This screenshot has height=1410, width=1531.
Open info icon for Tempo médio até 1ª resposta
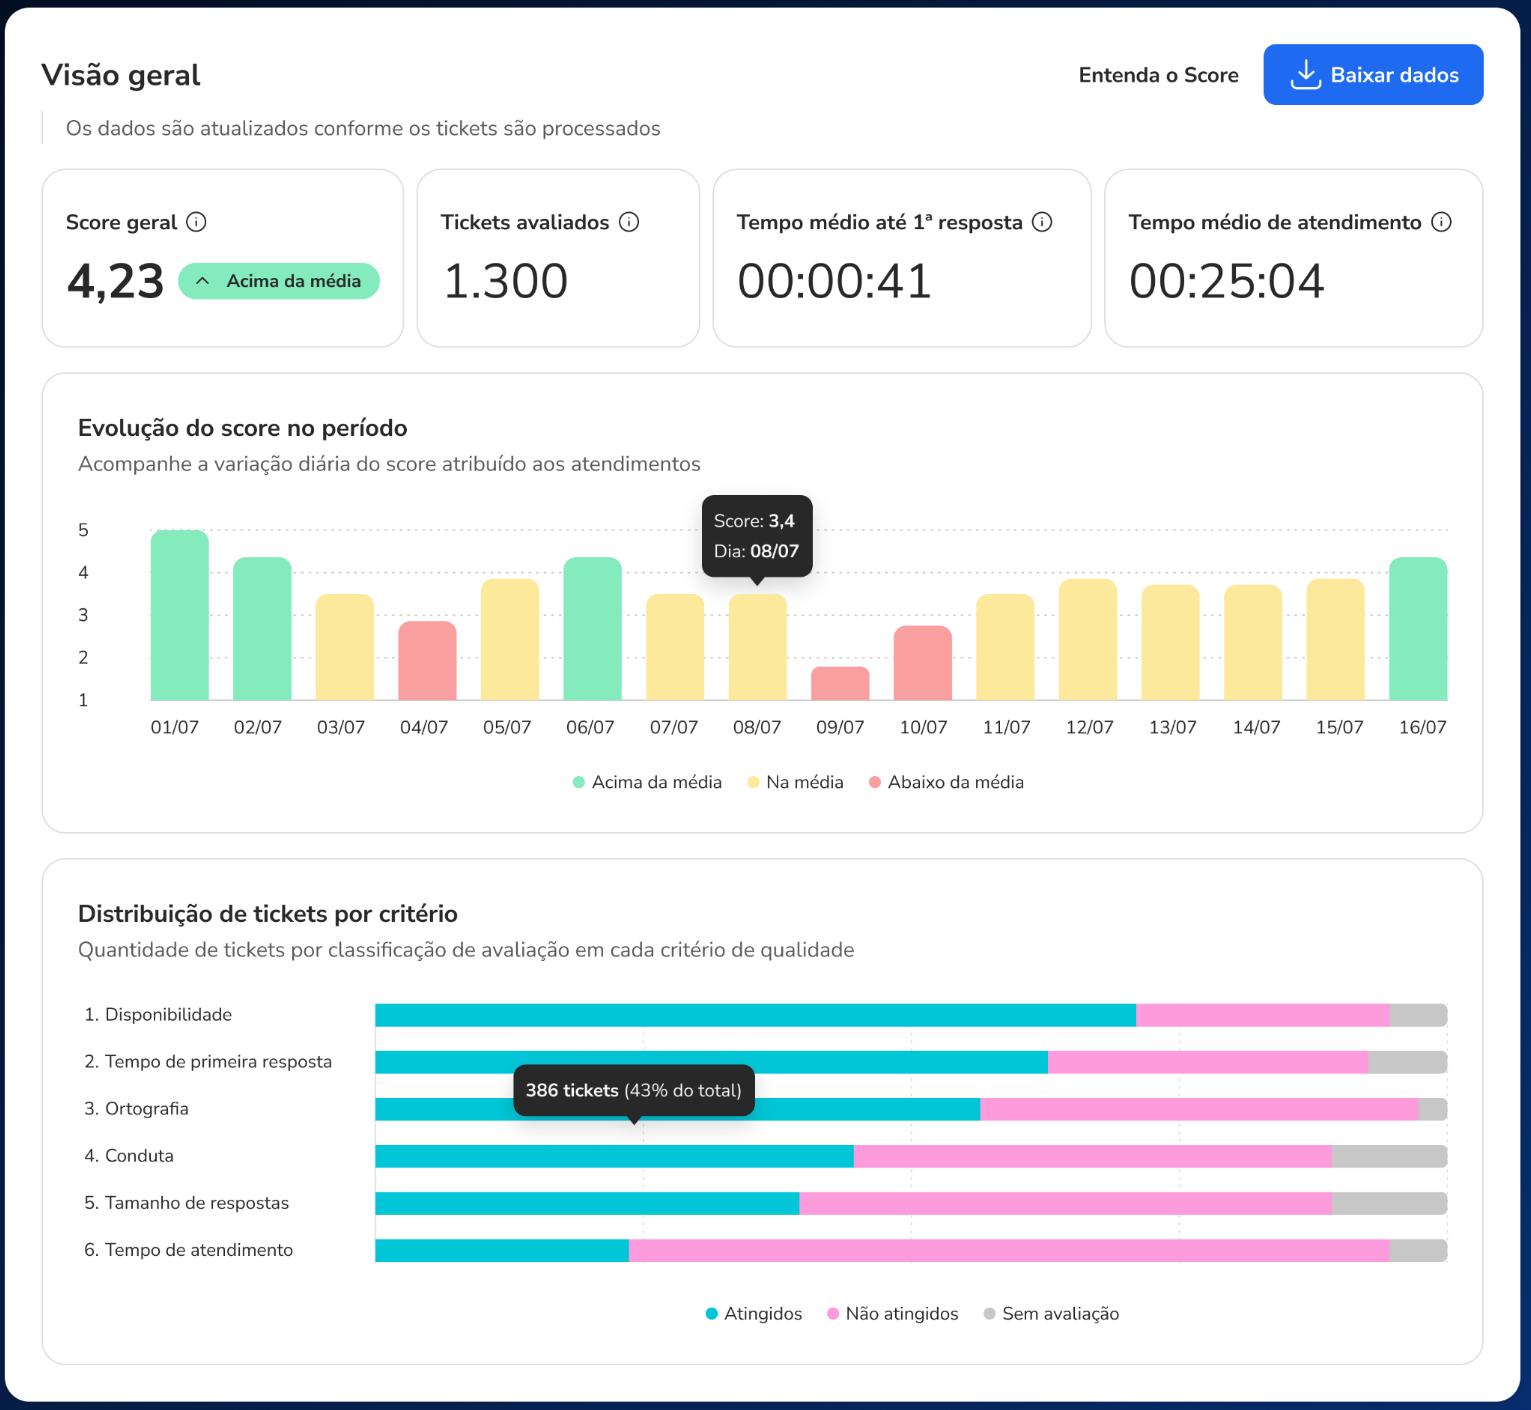(x=1042, y=222)
